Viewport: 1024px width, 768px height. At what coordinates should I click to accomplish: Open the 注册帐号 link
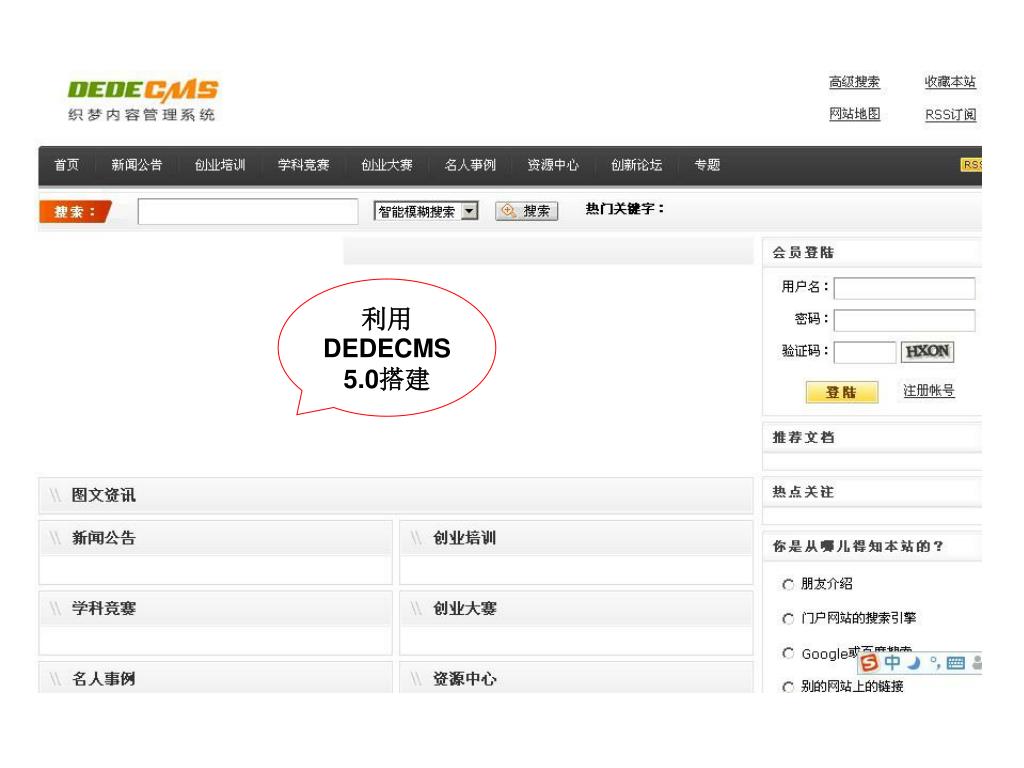(929, 391)
